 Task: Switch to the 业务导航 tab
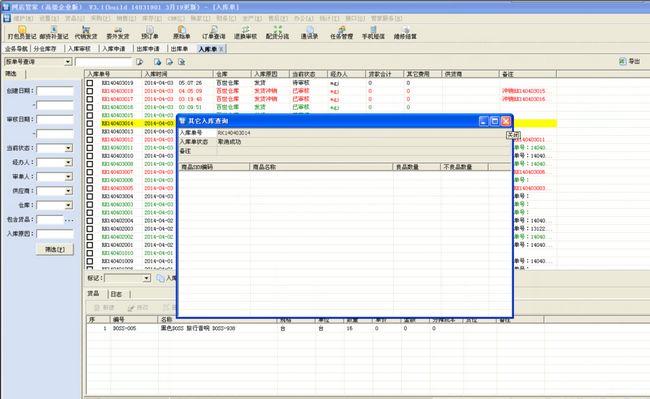click(x=16, y=49)
